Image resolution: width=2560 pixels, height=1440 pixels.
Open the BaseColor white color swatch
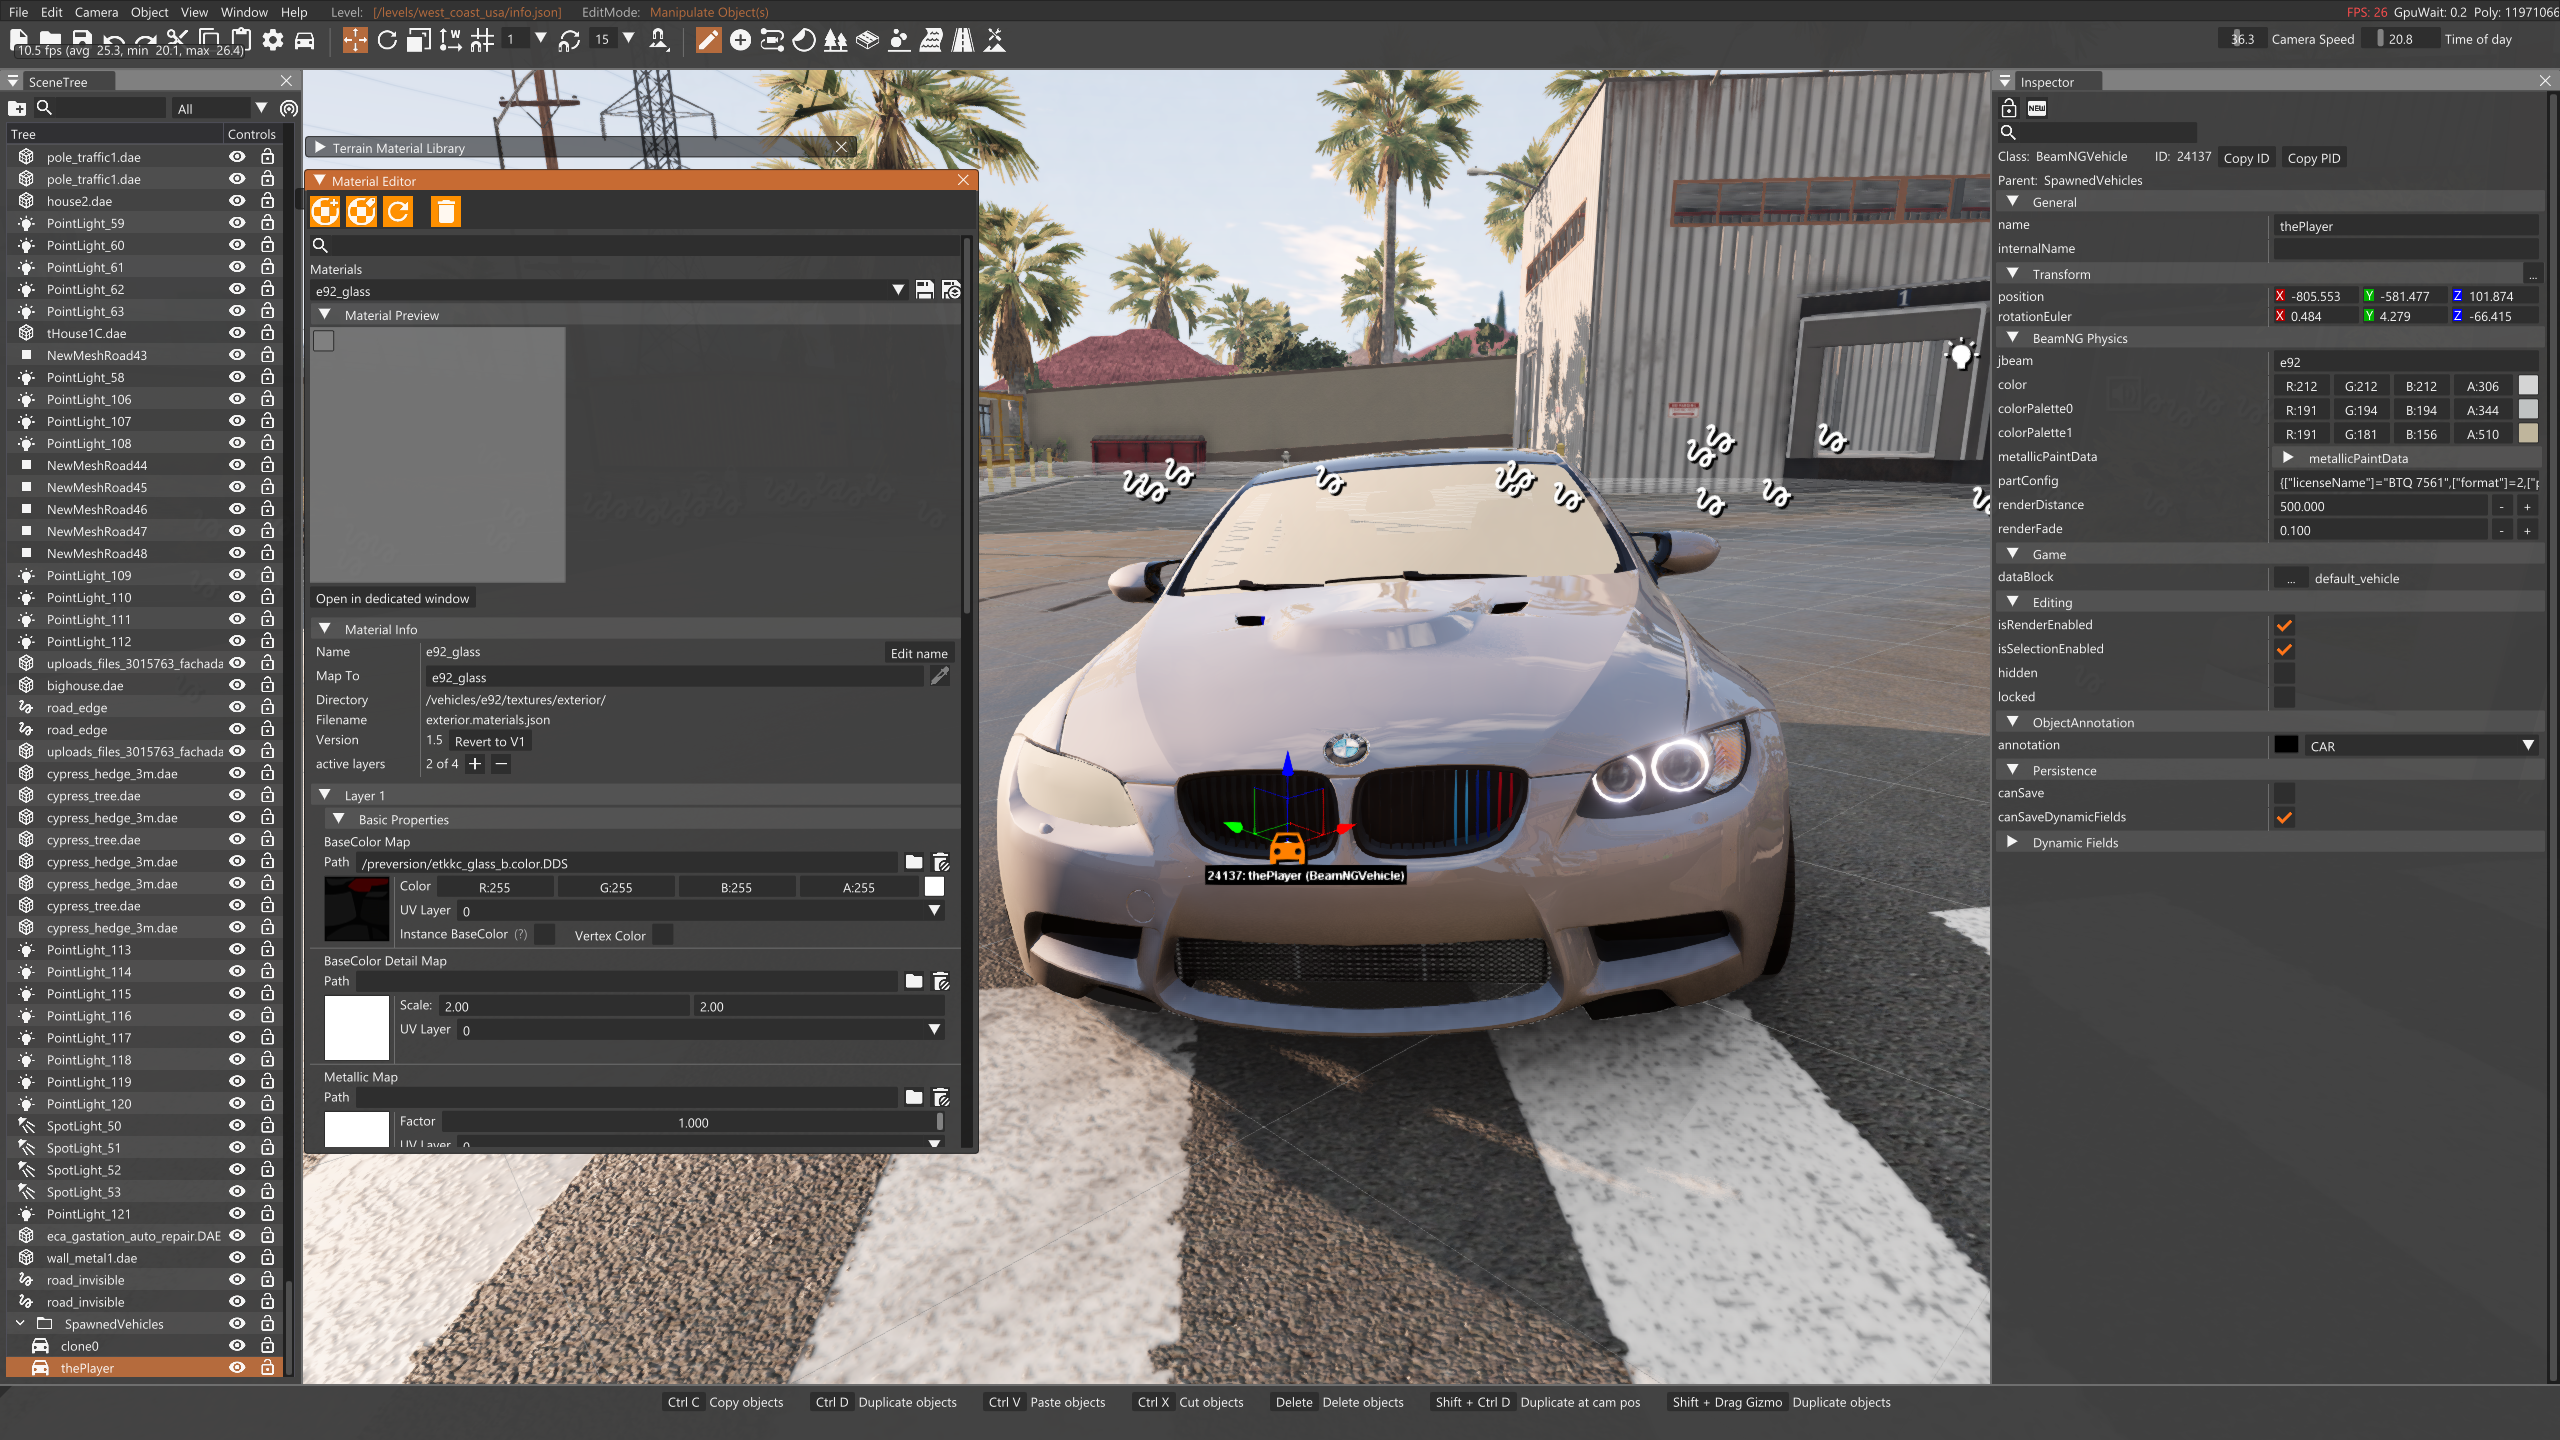tap(934, 886)
